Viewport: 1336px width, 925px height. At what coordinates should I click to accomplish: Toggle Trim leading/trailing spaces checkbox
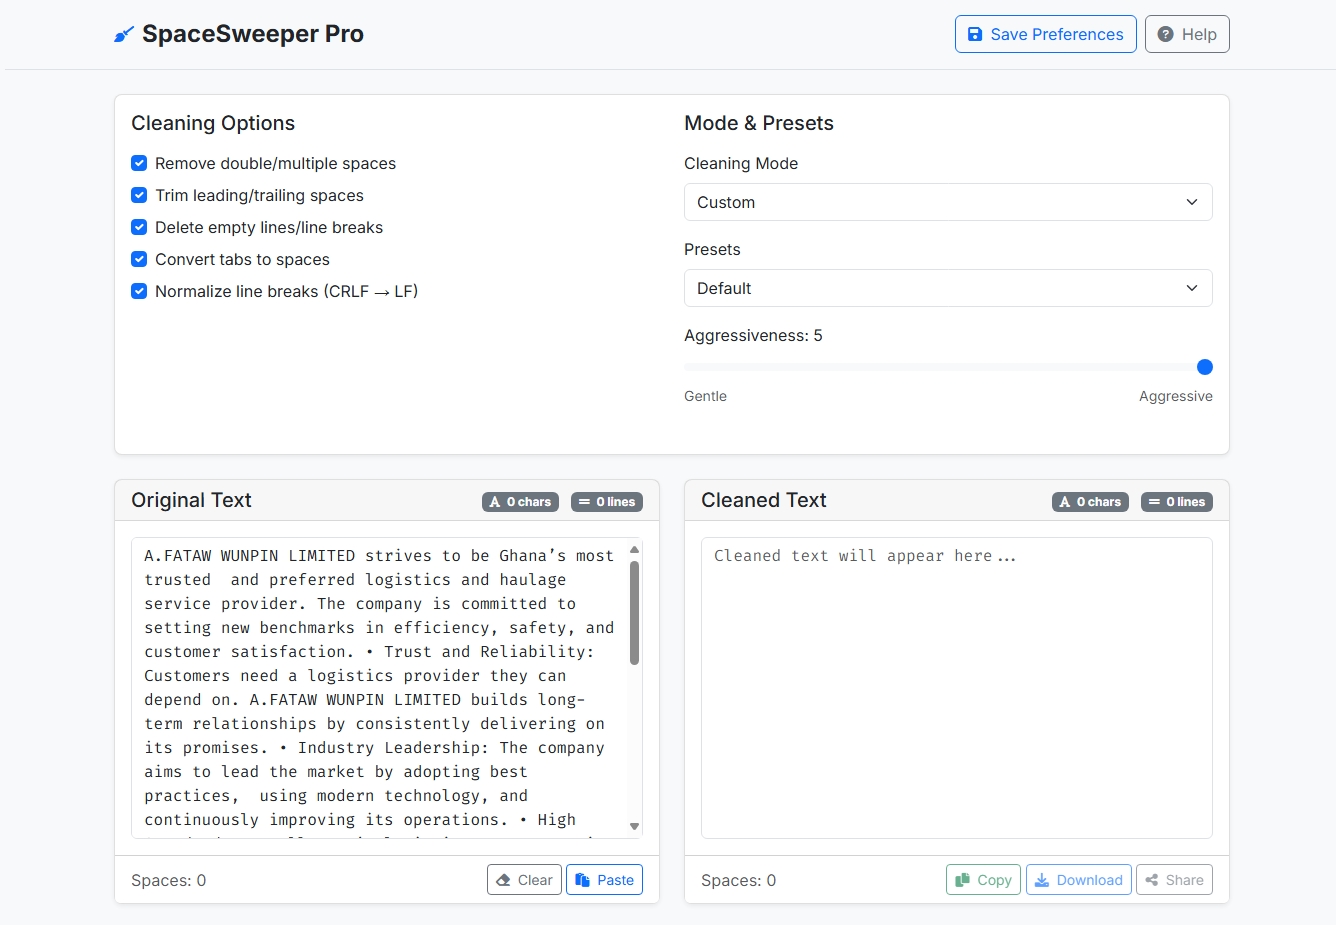click(x=139, y=195)
